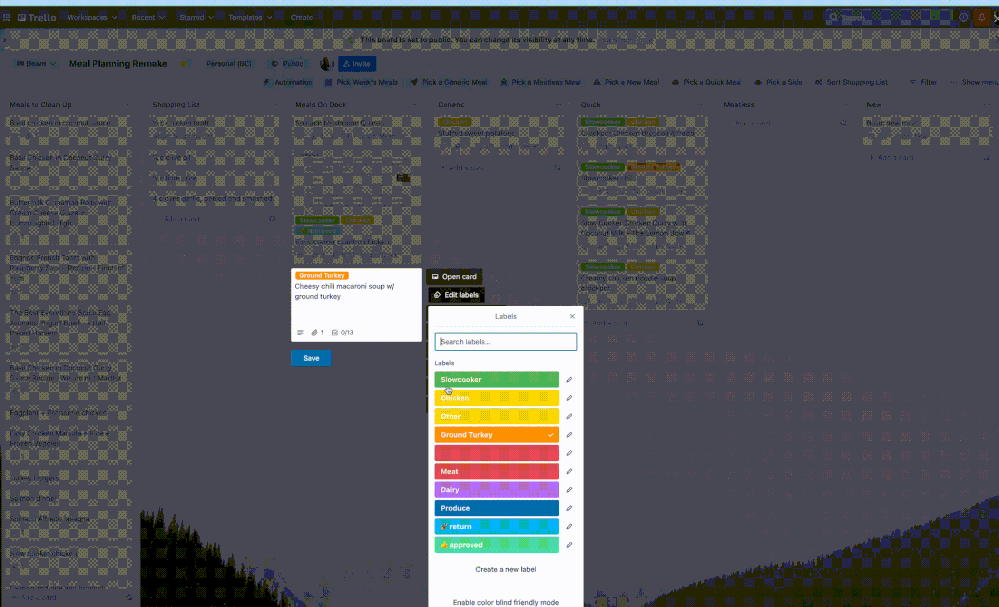Expand the Recent menu
The image size is (999, 607).
146,16
